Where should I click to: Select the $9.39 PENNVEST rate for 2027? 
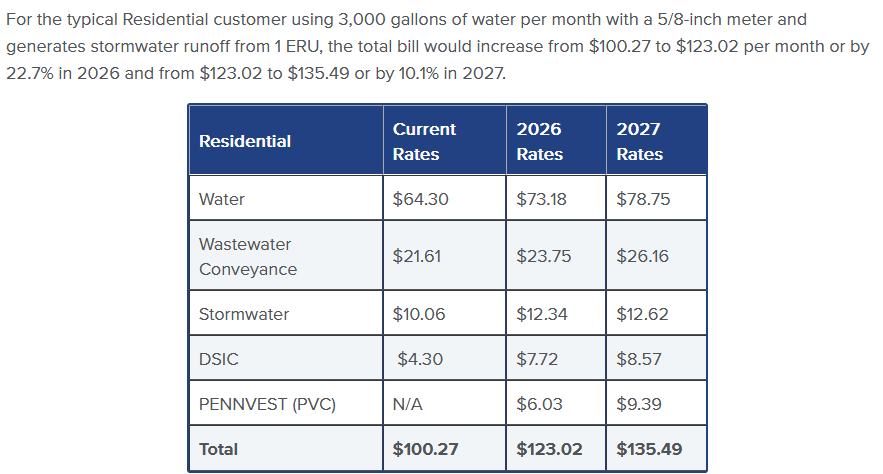click(x=639, y=404)
